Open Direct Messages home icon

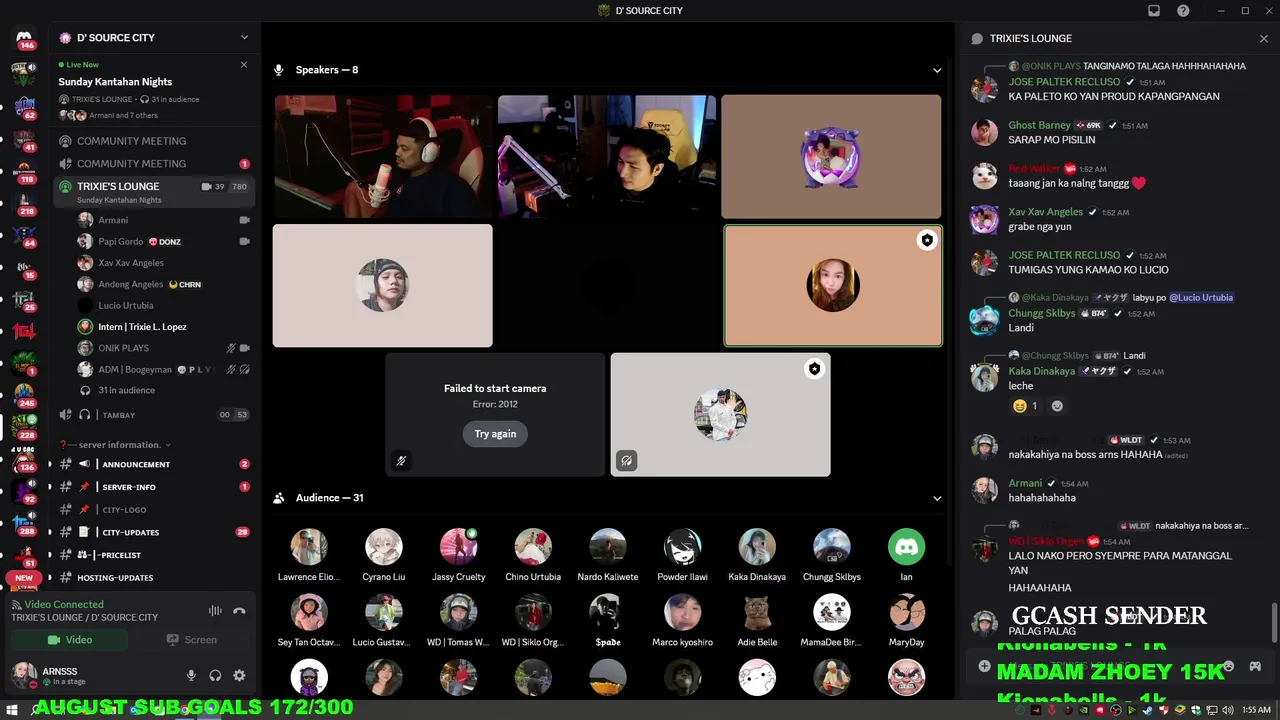click(x=25, y=38)
